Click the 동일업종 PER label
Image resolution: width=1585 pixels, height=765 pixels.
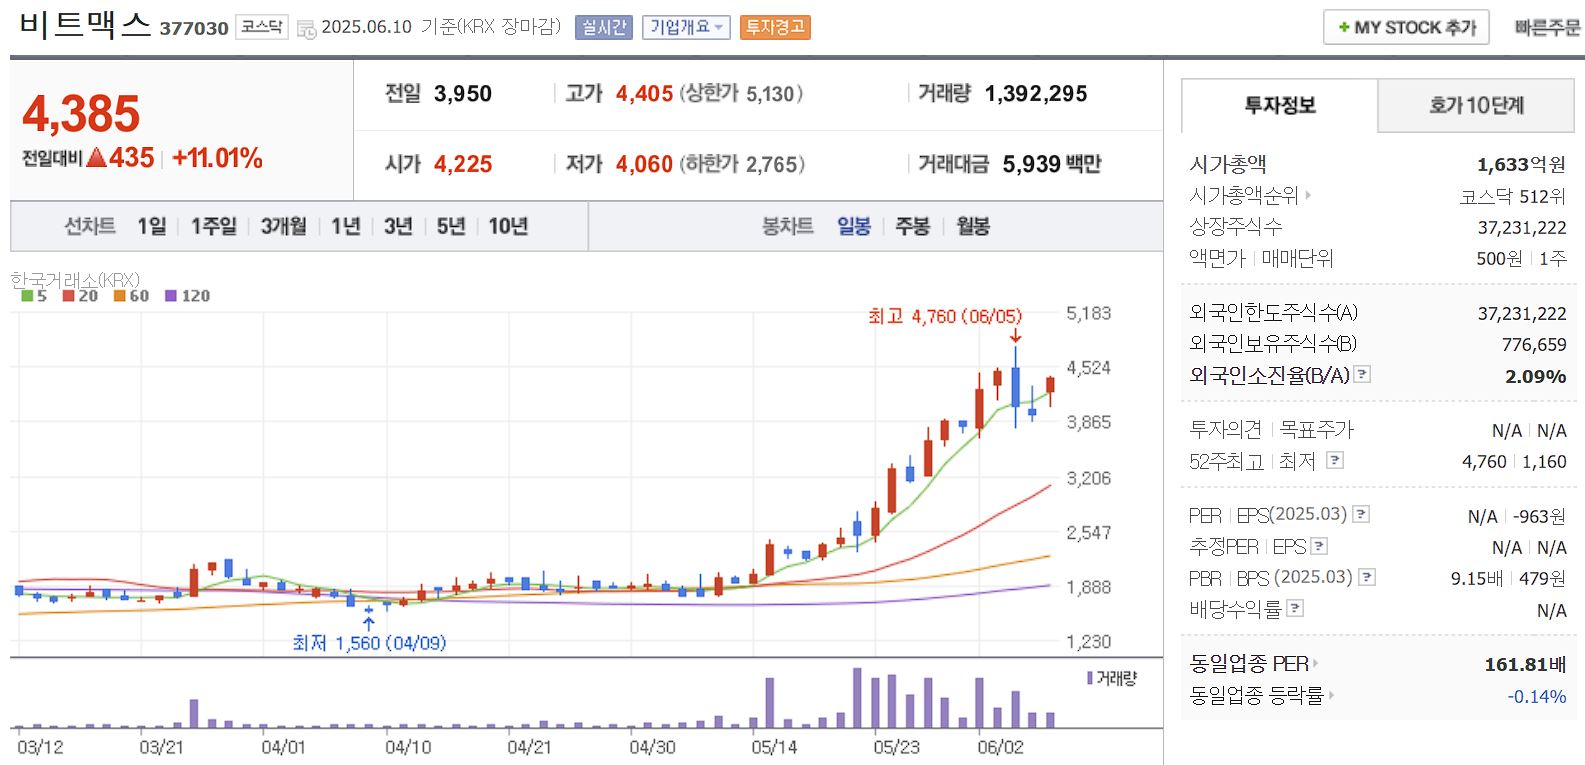pos(1249,664)
